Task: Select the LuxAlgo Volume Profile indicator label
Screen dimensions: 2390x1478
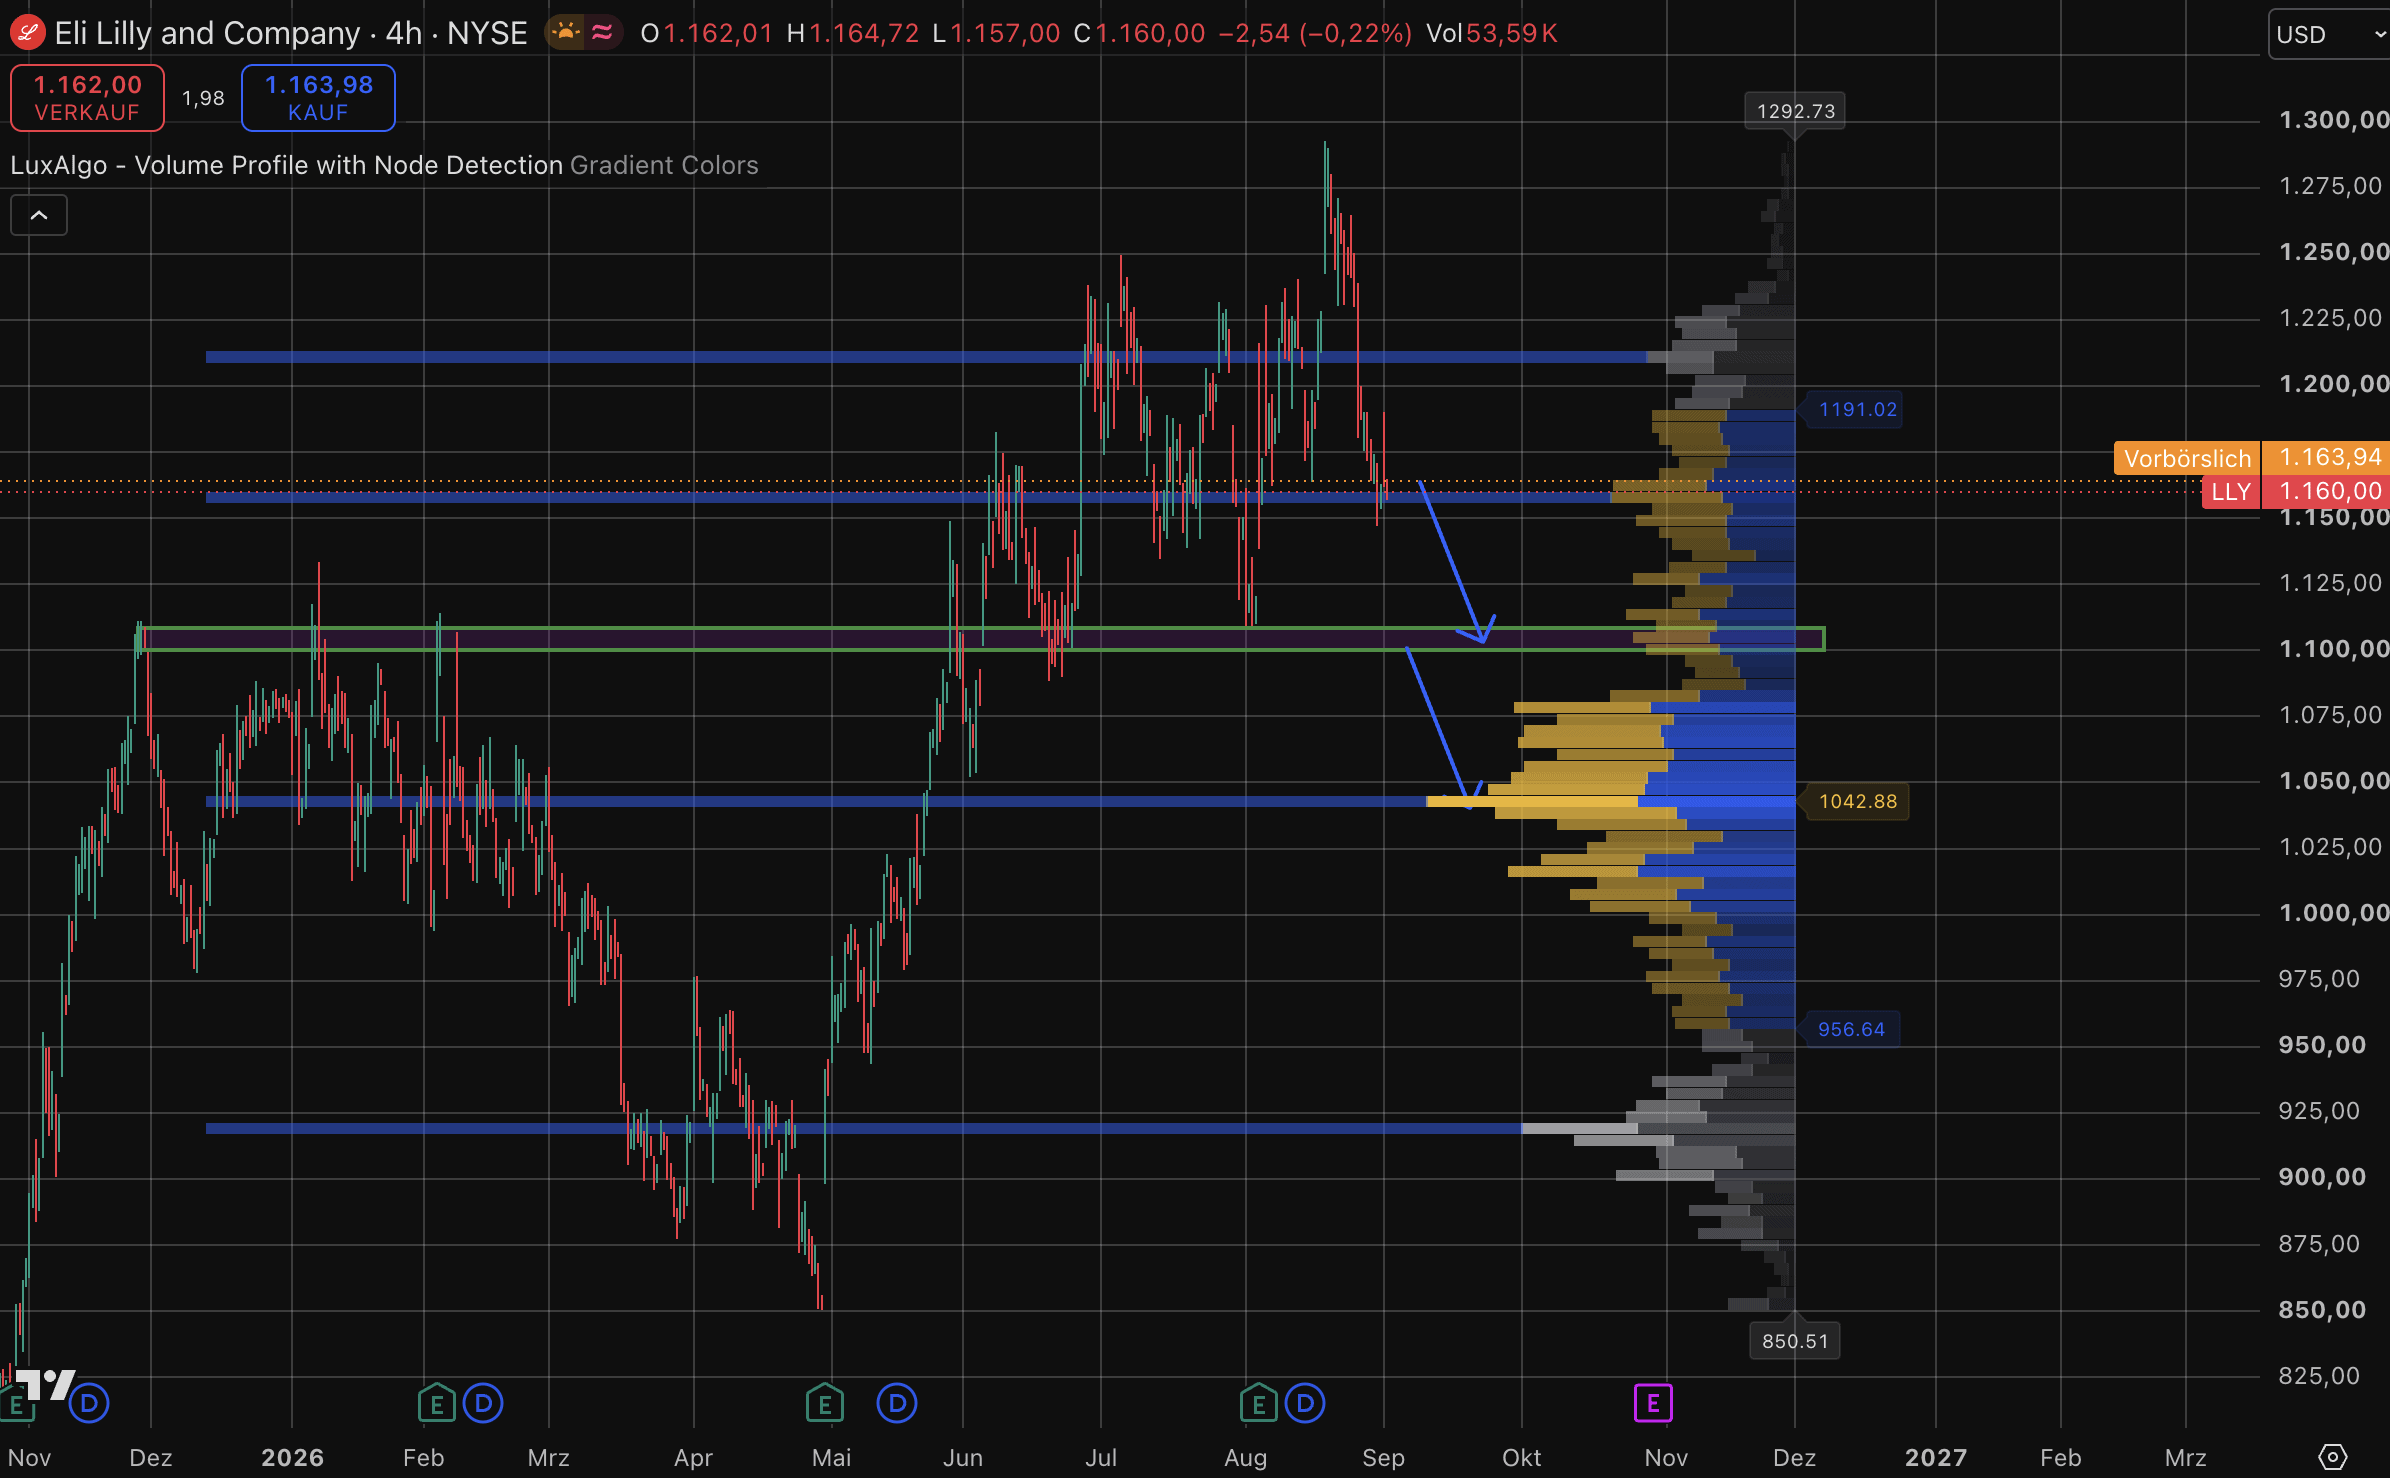Action: [x=287, y=165]
